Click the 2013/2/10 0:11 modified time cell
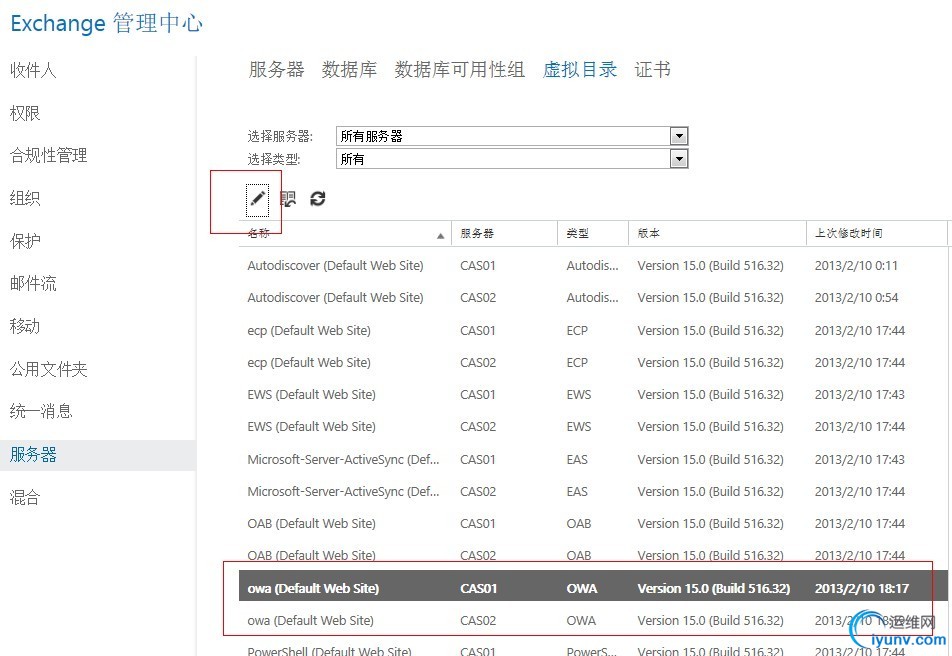This screenshot has height=656, width=952. click(x=855, y=265)
